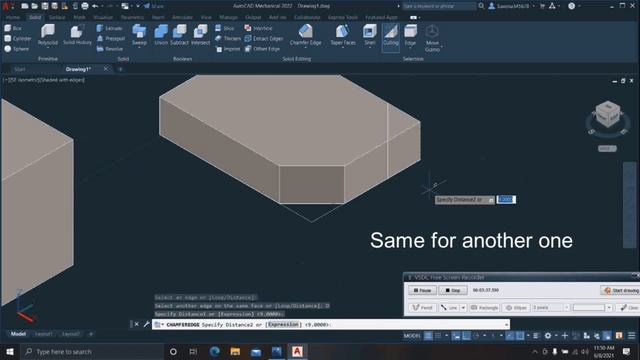
Task: Expand the Chamfer Edge dropdown arrow
Action: point(305,47)
